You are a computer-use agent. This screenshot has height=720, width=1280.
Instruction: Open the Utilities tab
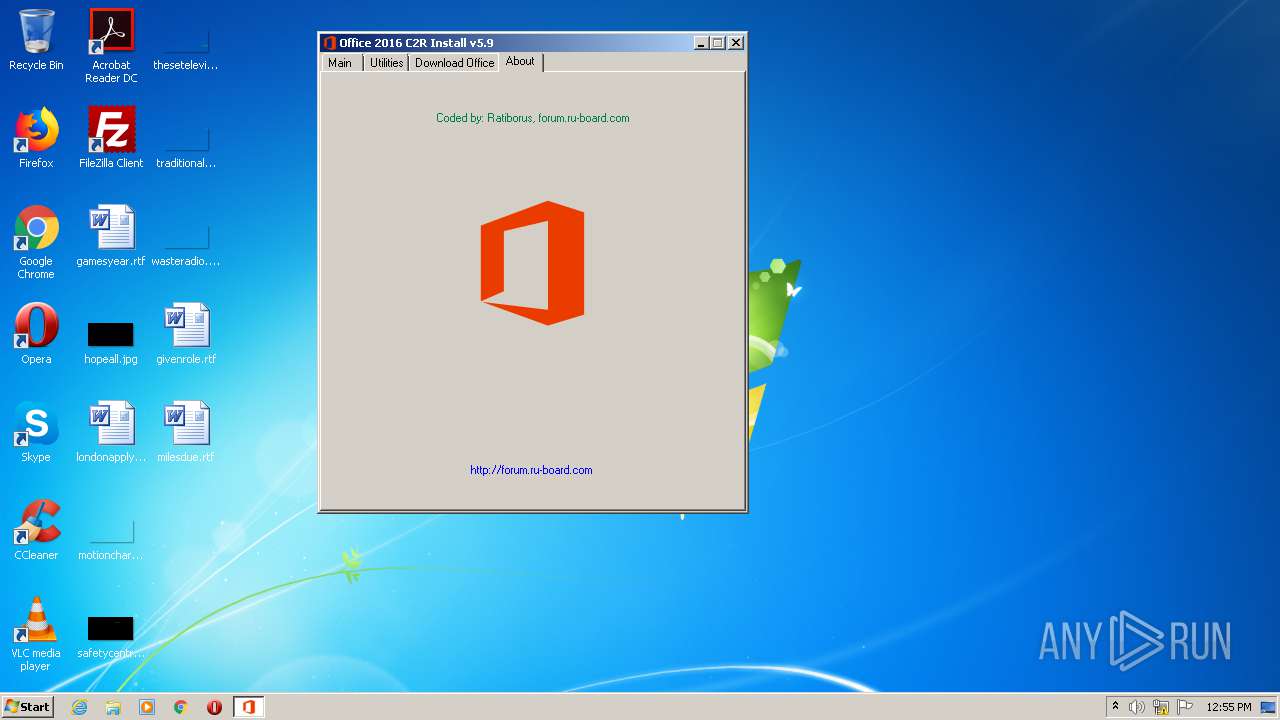[386, 62]
